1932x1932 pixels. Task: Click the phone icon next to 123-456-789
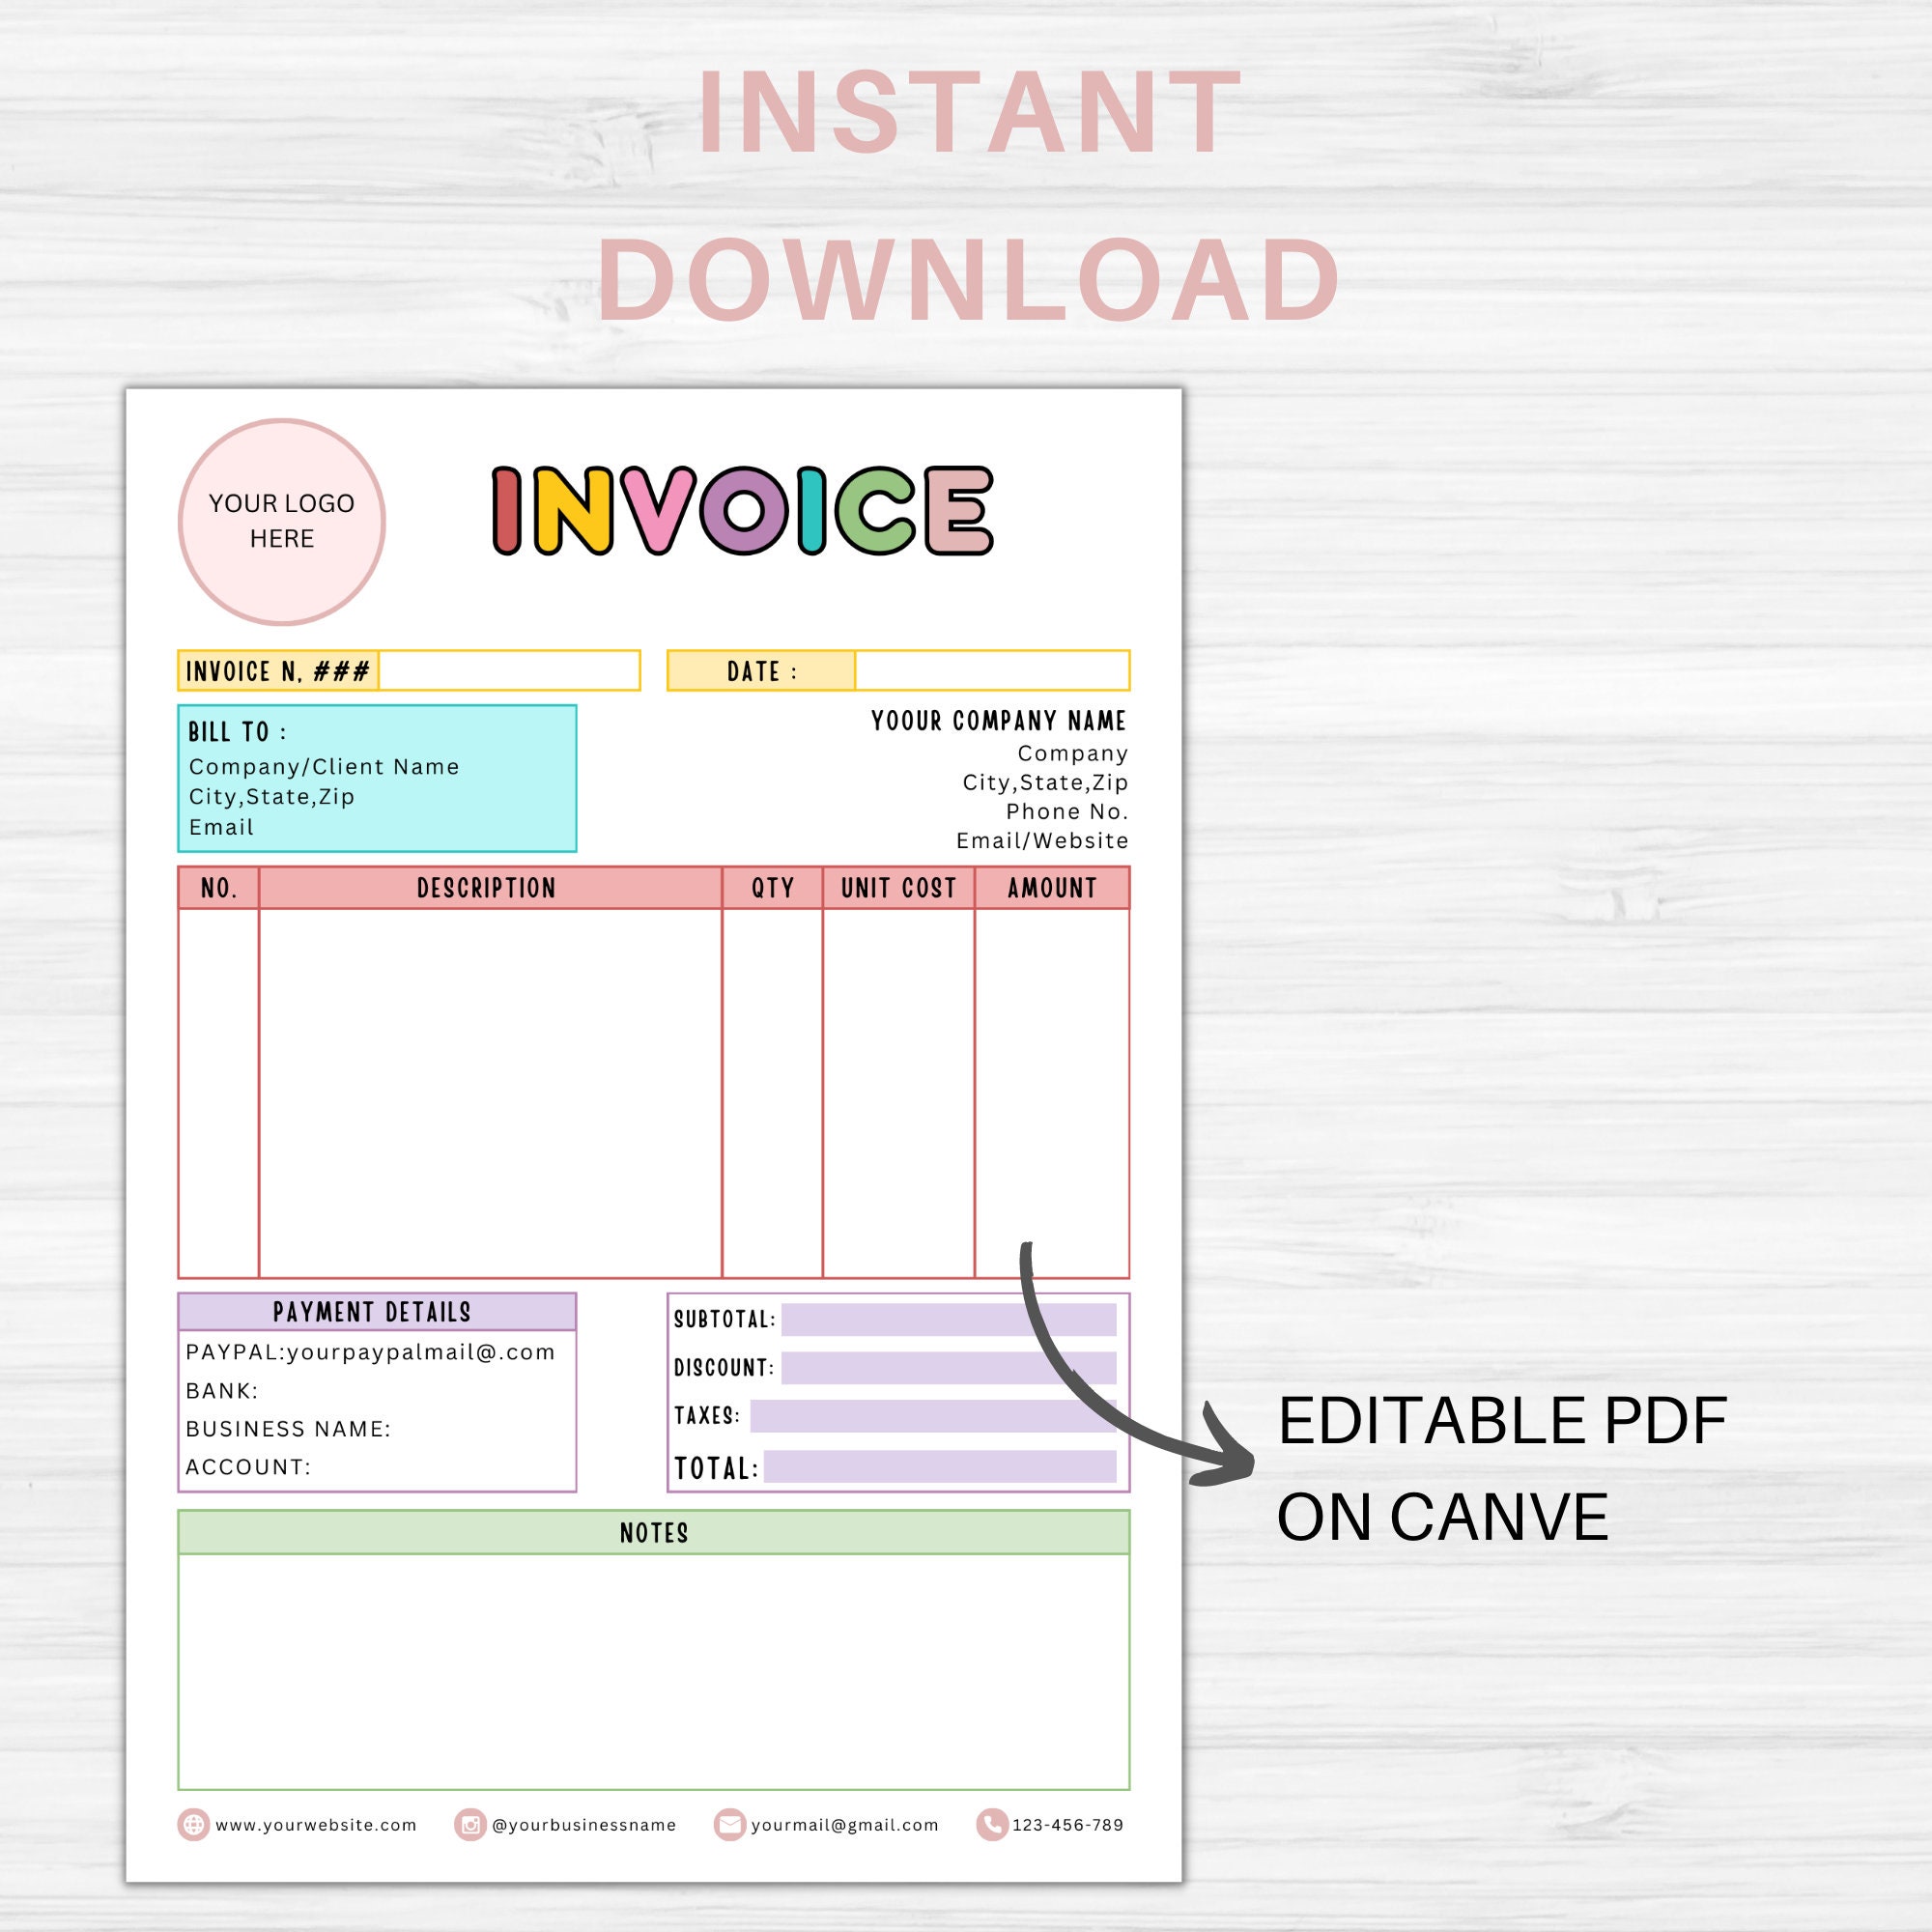993,1824
